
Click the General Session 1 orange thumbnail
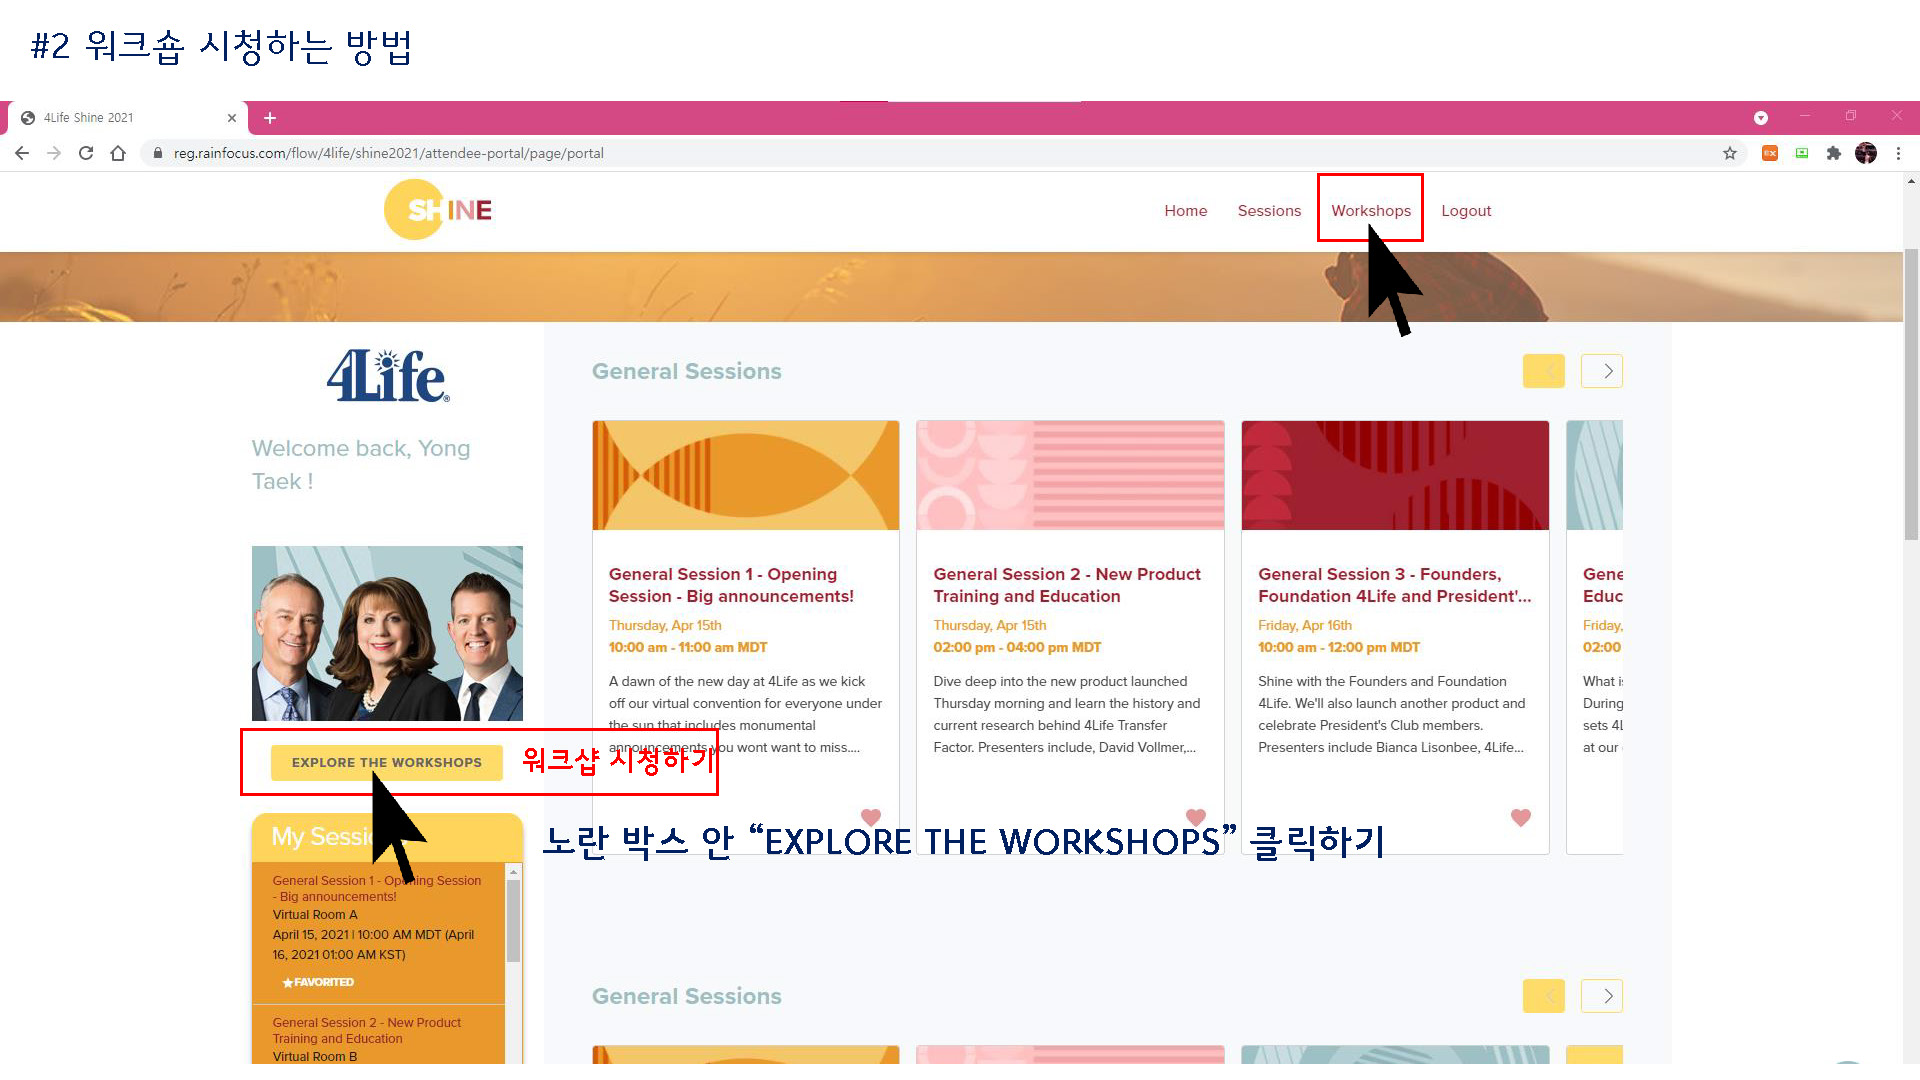click(745, 475)
